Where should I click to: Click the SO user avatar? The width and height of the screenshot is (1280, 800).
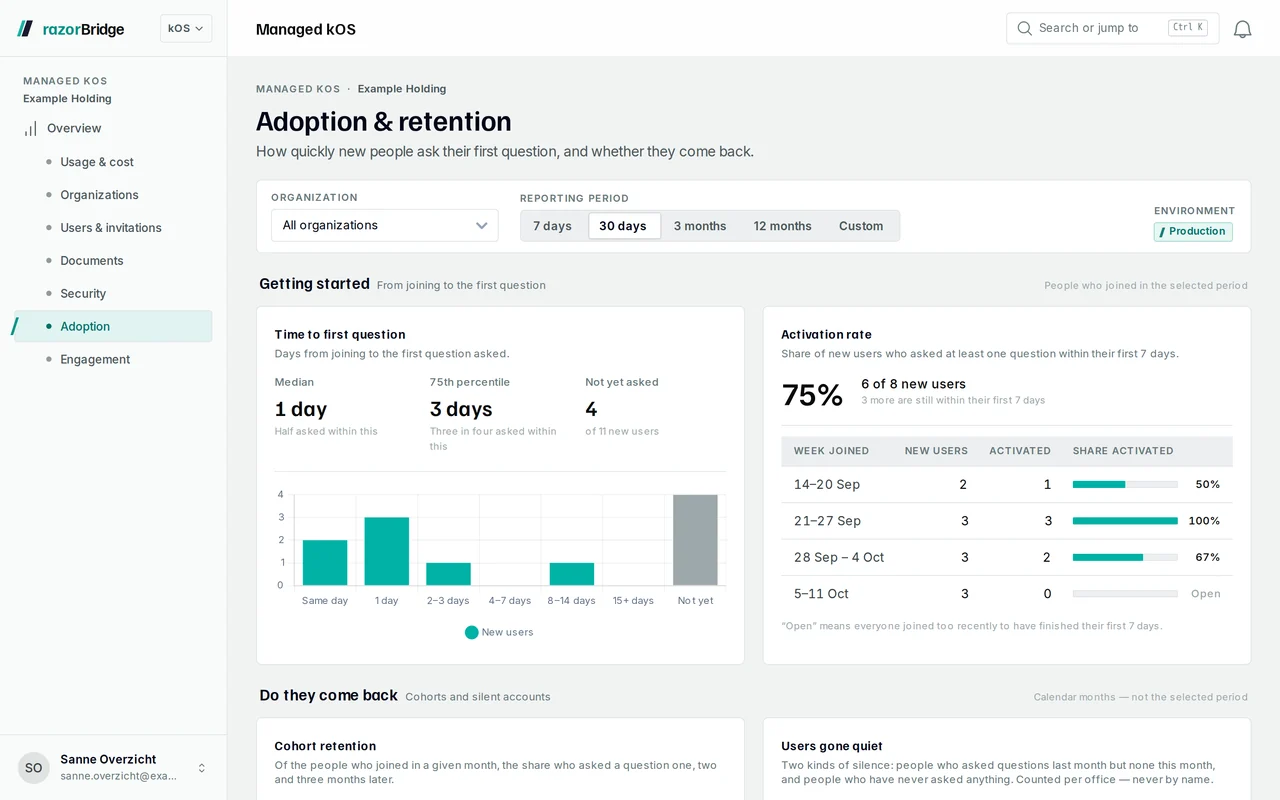34,768
